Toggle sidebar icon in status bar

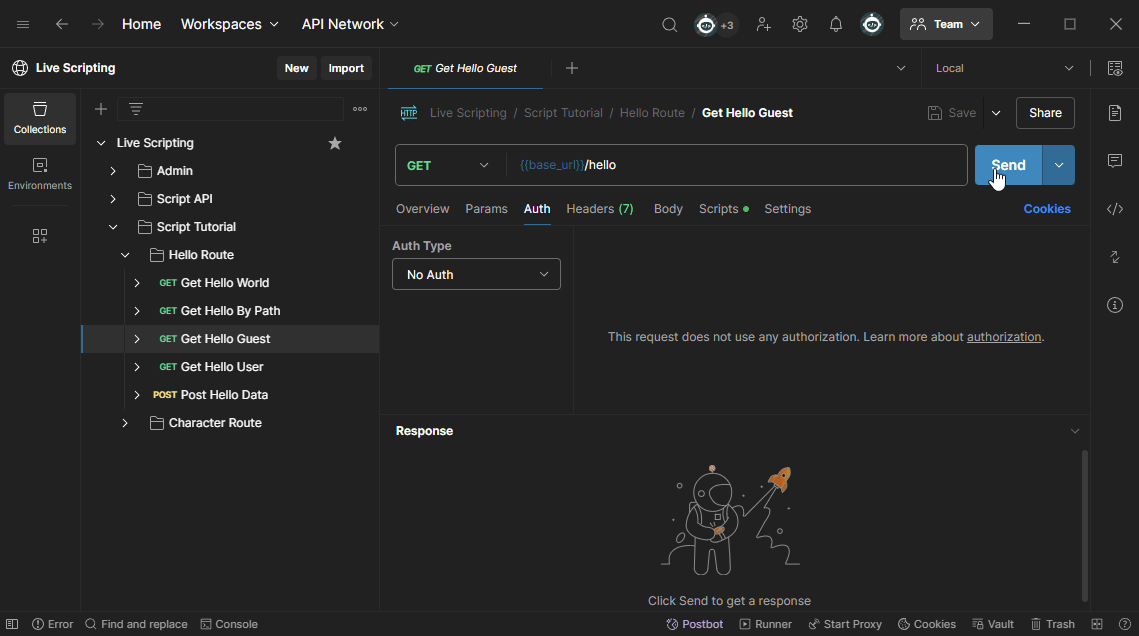12,624
